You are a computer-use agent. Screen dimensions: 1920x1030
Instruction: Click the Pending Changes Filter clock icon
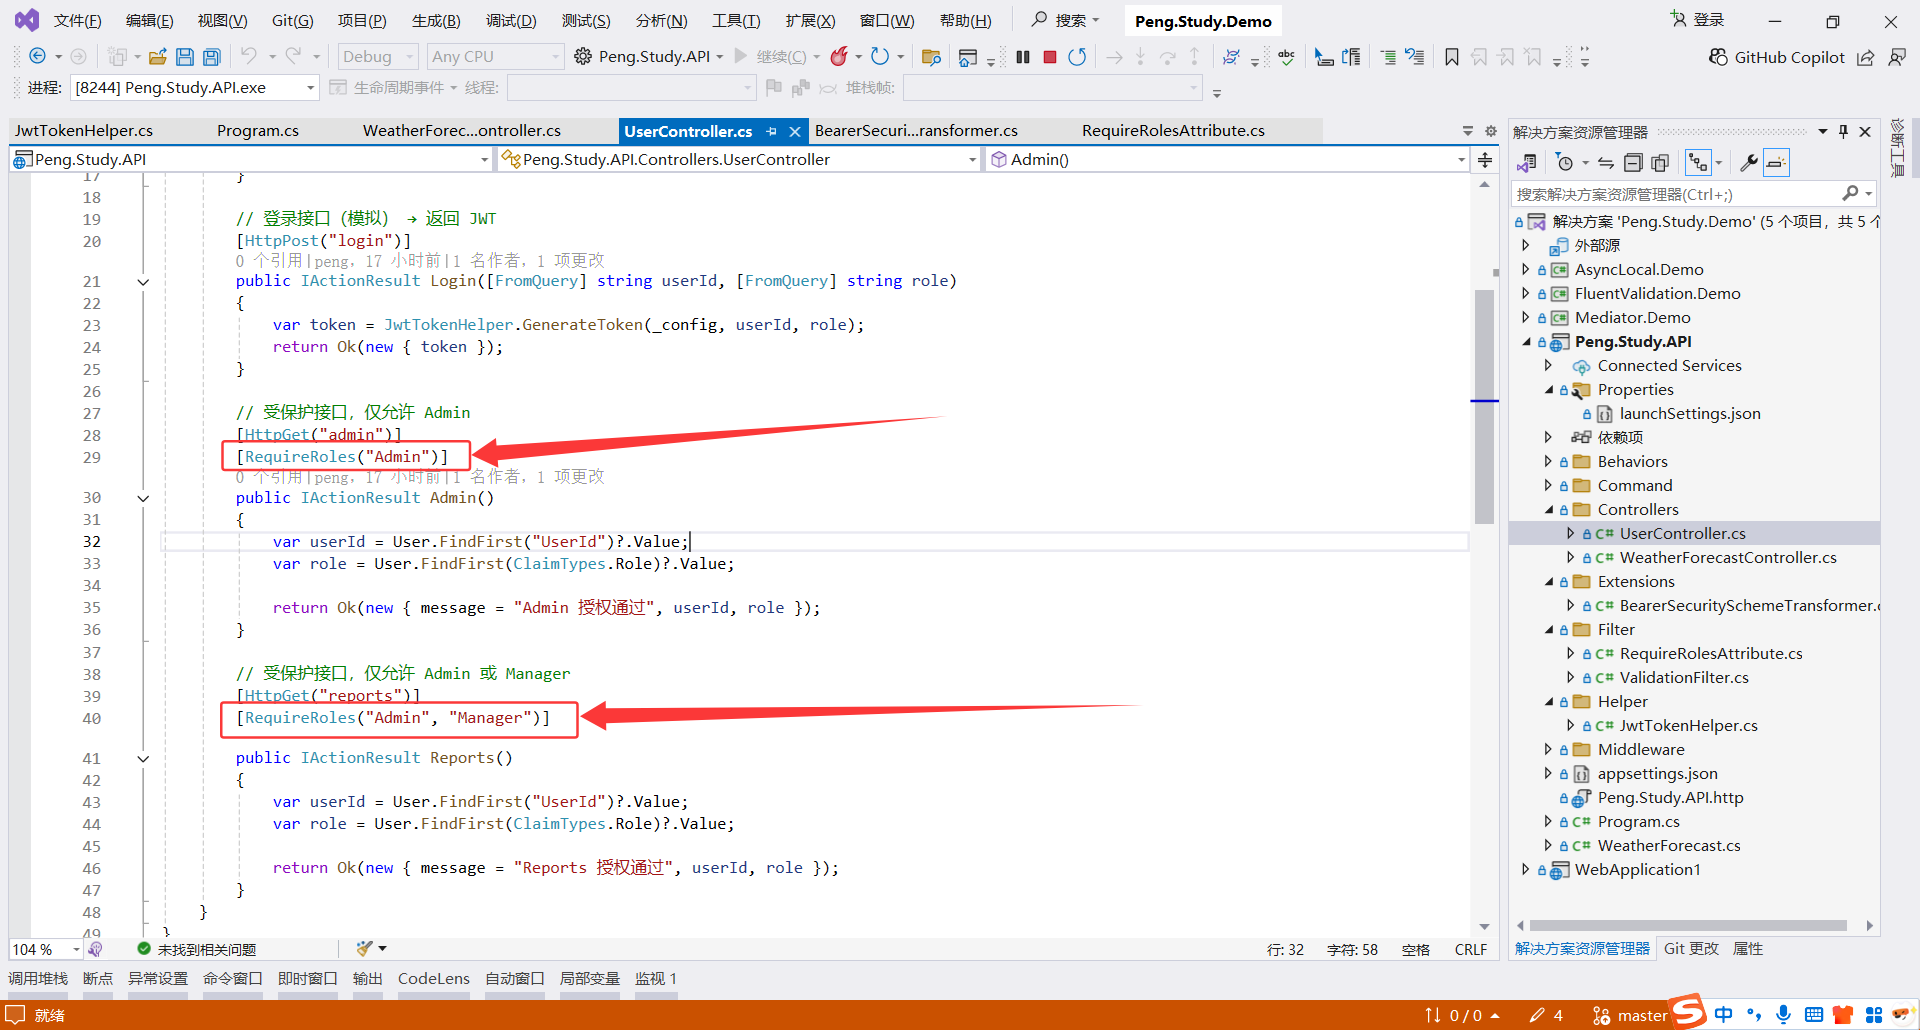[x=1565, y=163]
